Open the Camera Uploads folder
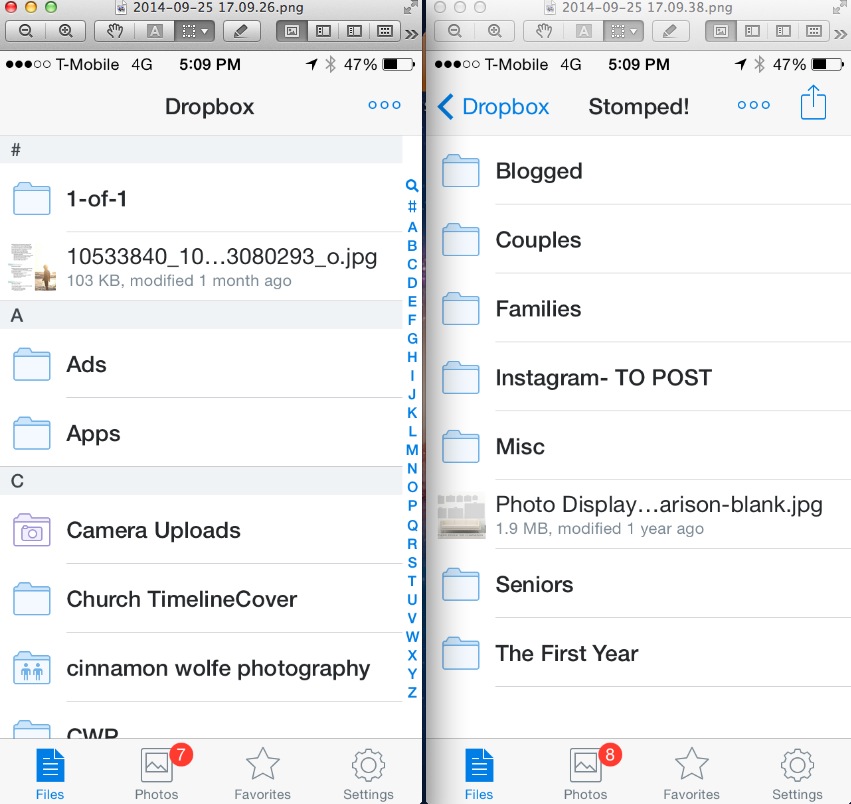The image size is (851, 804). [x=201, y=530]
